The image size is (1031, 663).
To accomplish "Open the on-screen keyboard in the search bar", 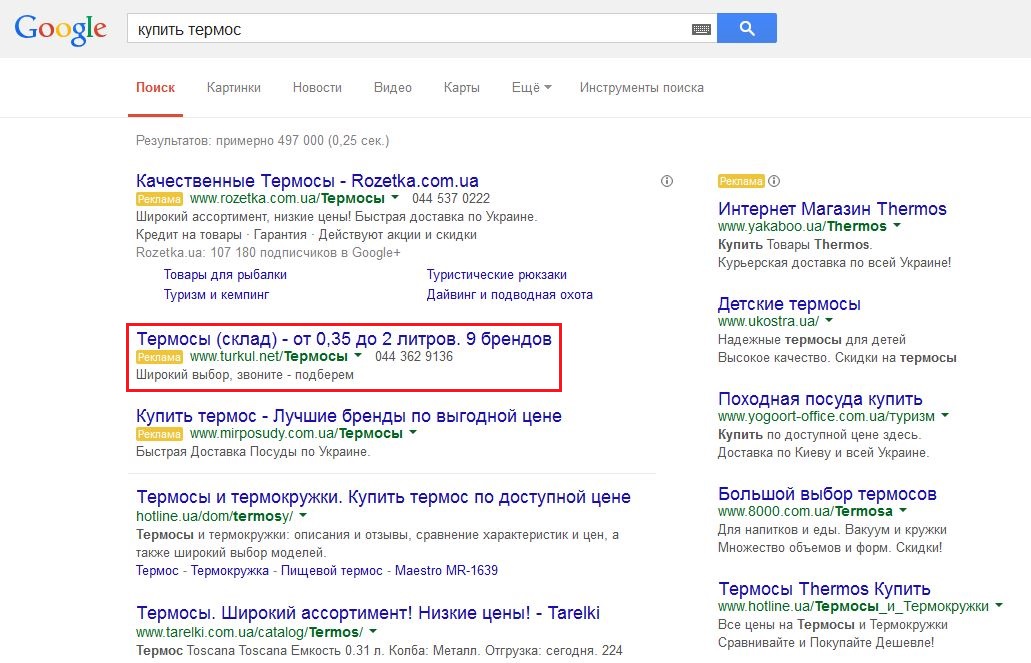I will 703,28.
